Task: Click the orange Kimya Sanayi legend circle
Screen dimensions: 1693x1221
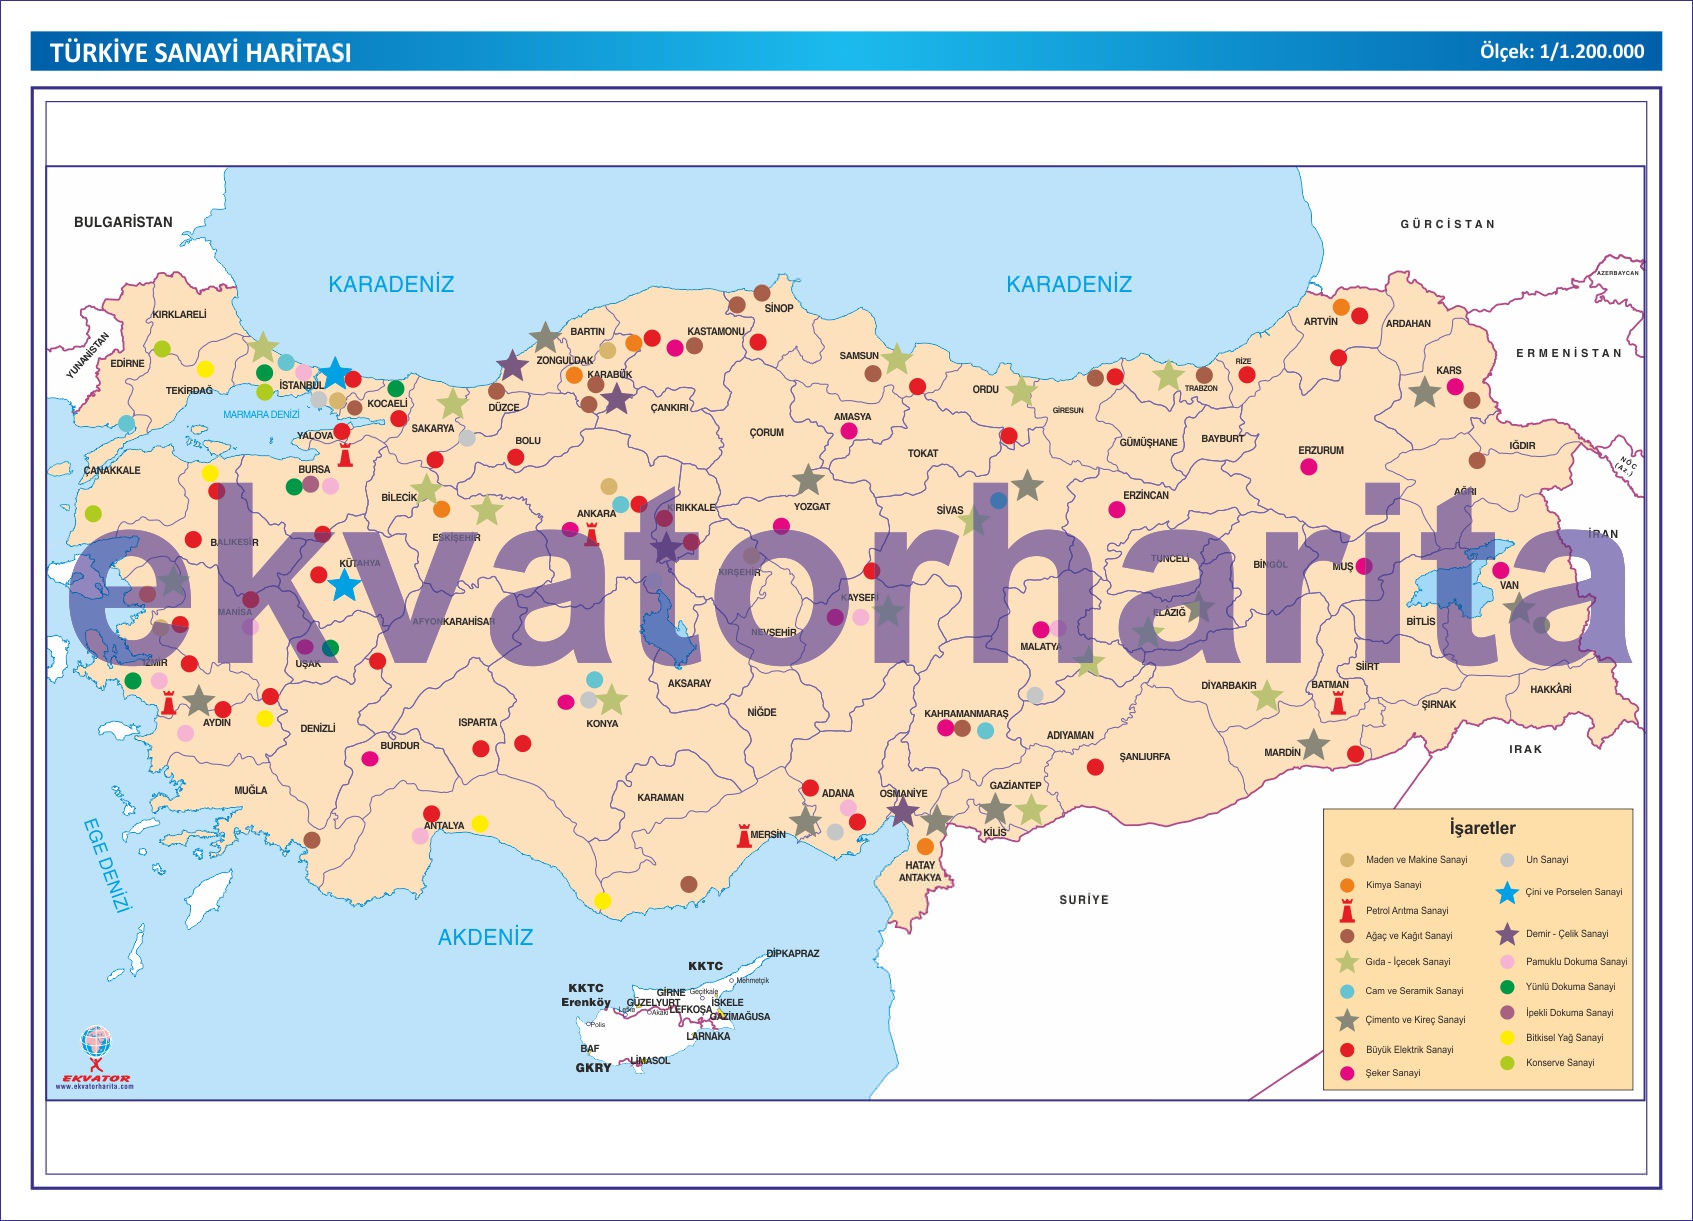Action: pyautogui.click(x=1347, y=885)
